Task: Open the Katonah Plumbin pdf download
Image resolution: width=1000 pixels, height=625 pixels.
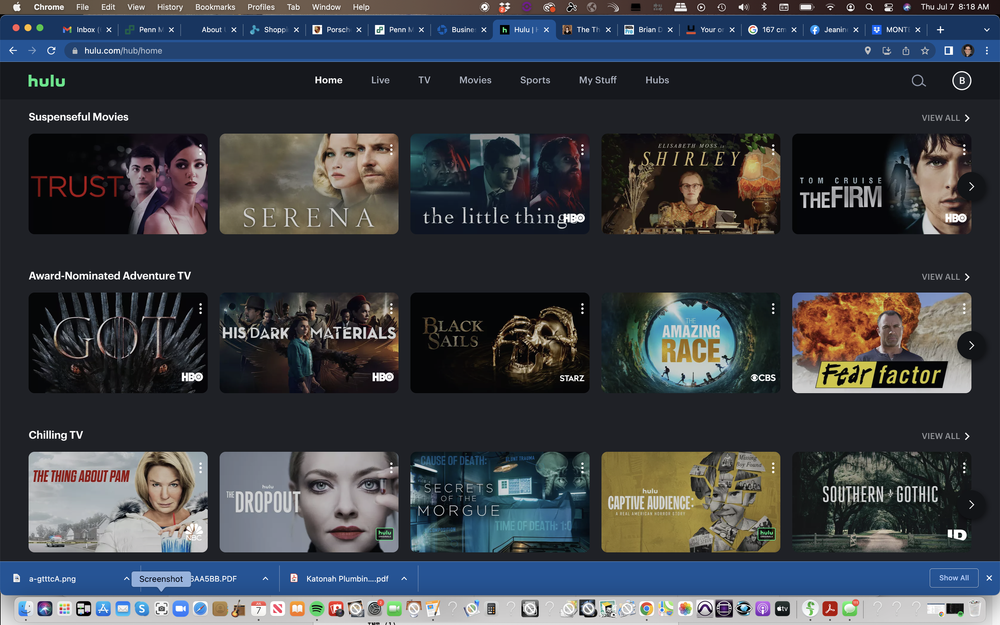Action: pos(347,578)
